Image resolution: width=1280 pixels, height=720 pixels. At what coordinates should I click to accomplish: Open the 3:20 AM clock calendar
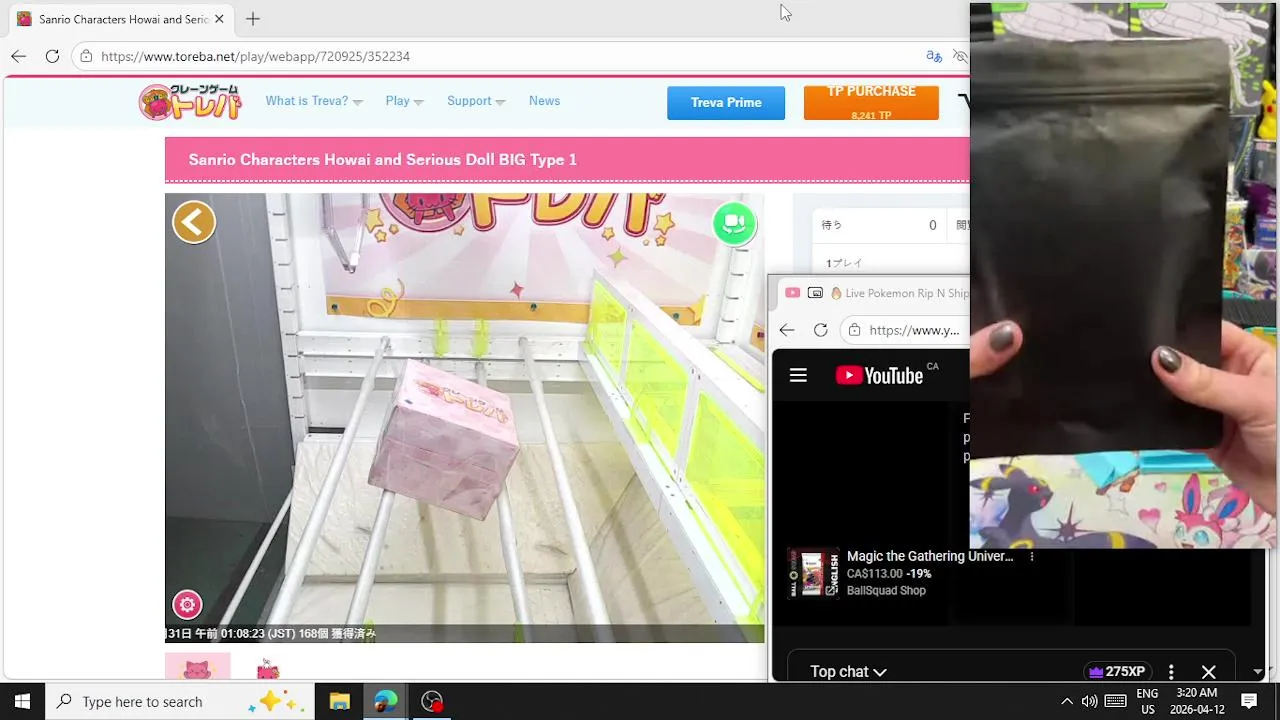(1196, 701)
